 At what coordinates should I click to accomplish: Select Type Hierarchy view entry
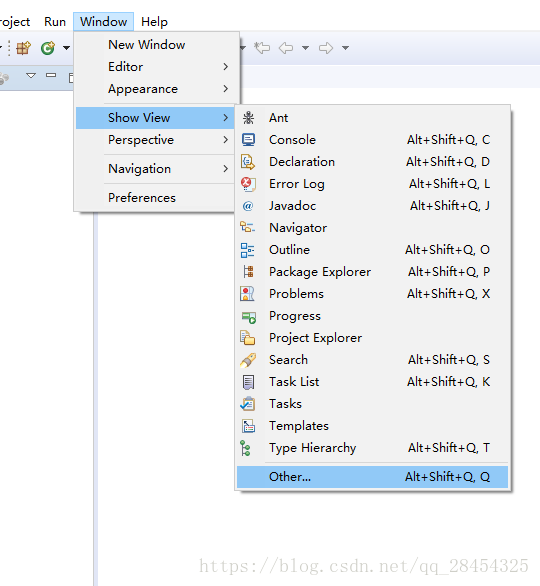coord(373,448)
